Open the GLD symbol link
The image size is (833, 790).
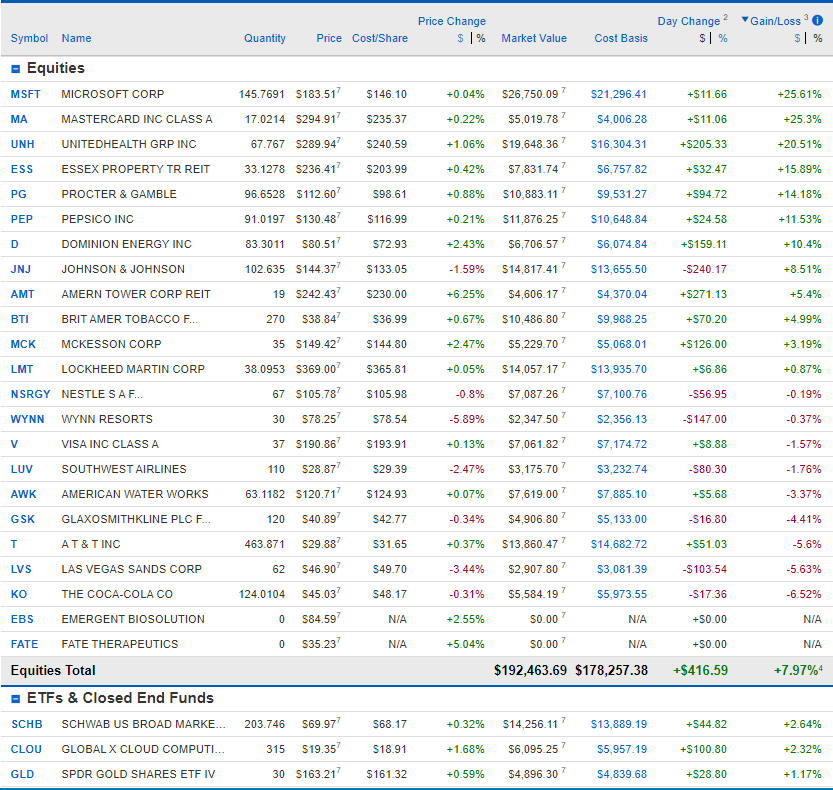tap(22, 774)
